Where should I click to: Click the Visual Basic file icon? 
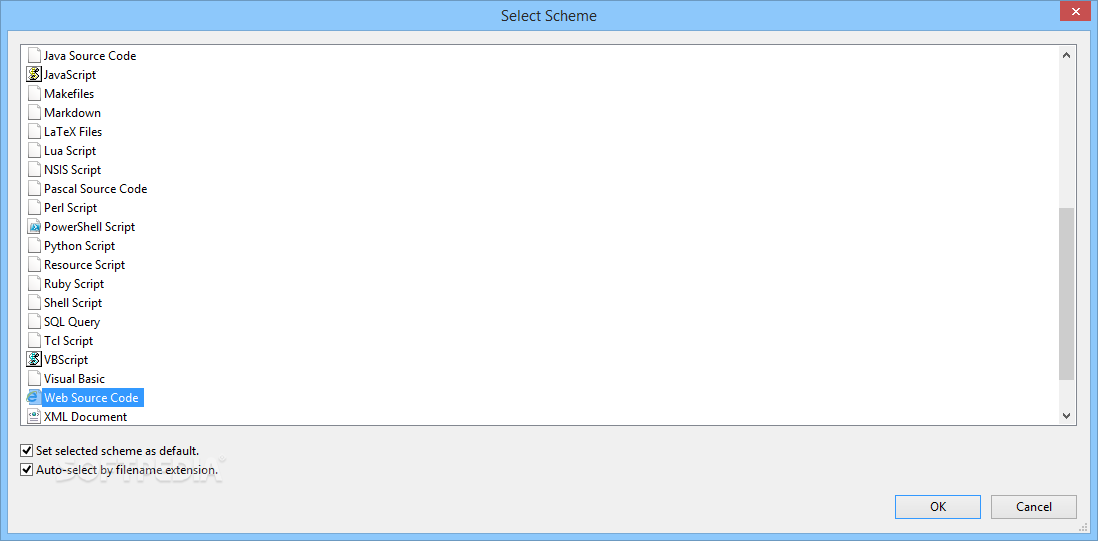coord(34,378)
